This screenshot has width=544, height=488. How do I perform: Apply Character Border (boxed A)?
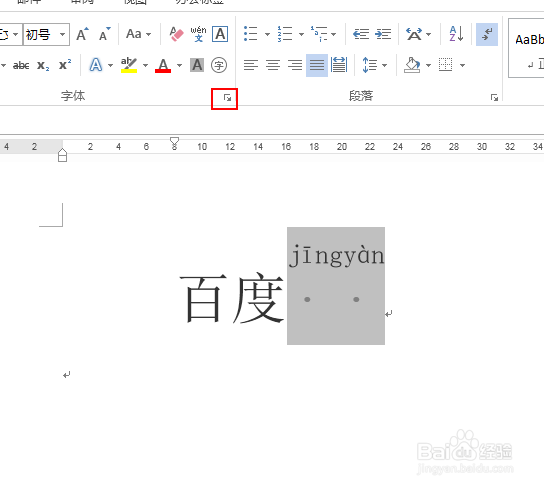tap(220, 34)
